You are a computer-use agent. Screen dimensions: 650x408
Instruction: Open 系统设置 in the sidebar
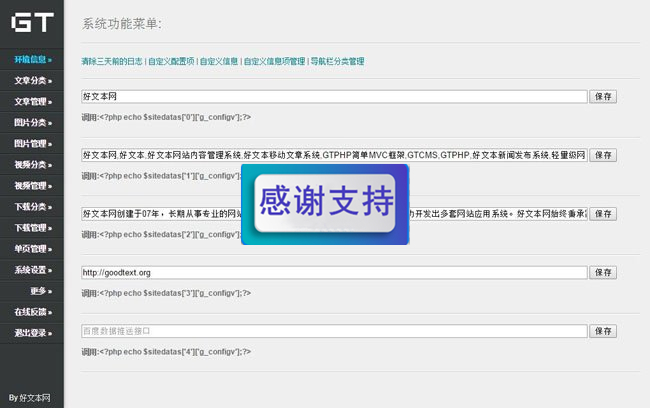click(x=33, y=270)
